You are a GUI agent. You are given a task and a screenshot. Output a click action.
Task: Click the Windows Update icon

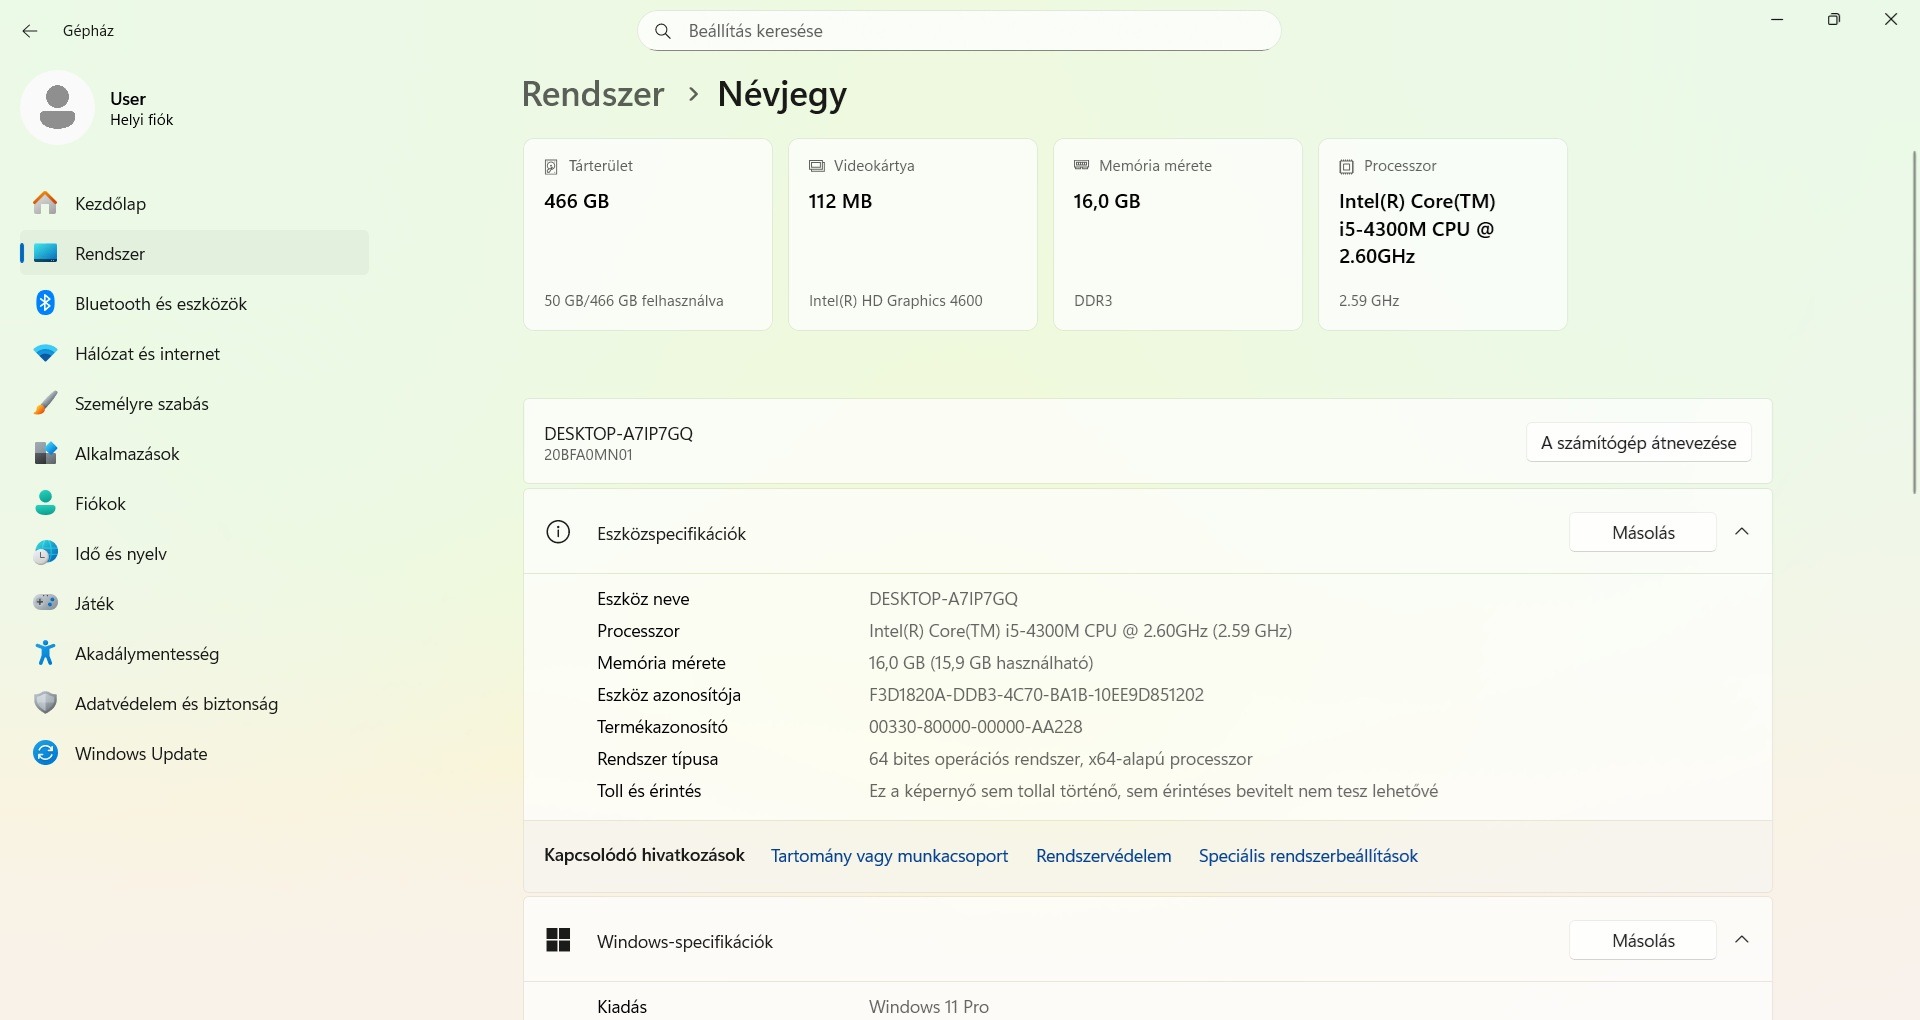click(x=45, y=753)
